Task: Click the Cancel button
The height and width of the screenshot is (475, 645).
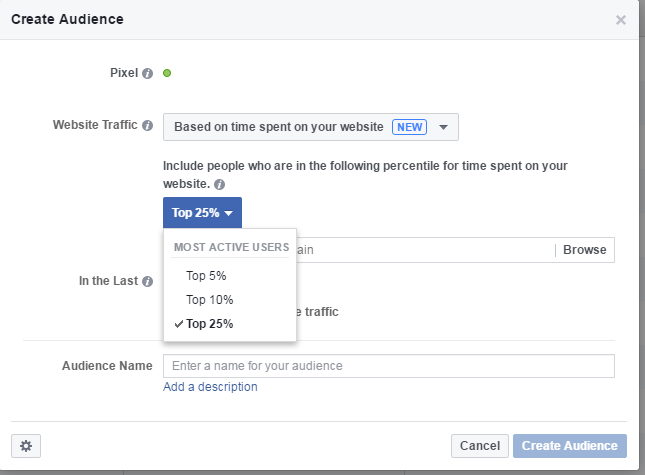Action: pos(480,446)
